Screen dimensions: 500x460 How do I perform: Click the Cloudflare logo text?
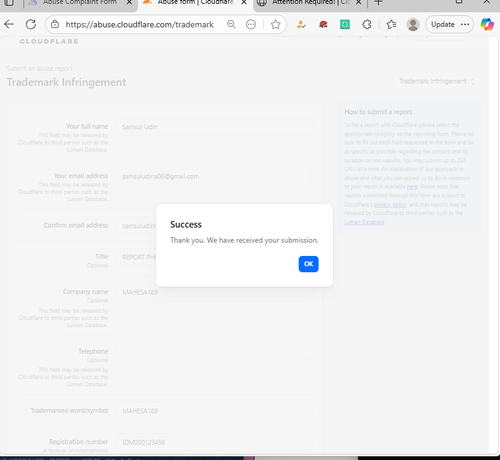coord(49,41)
